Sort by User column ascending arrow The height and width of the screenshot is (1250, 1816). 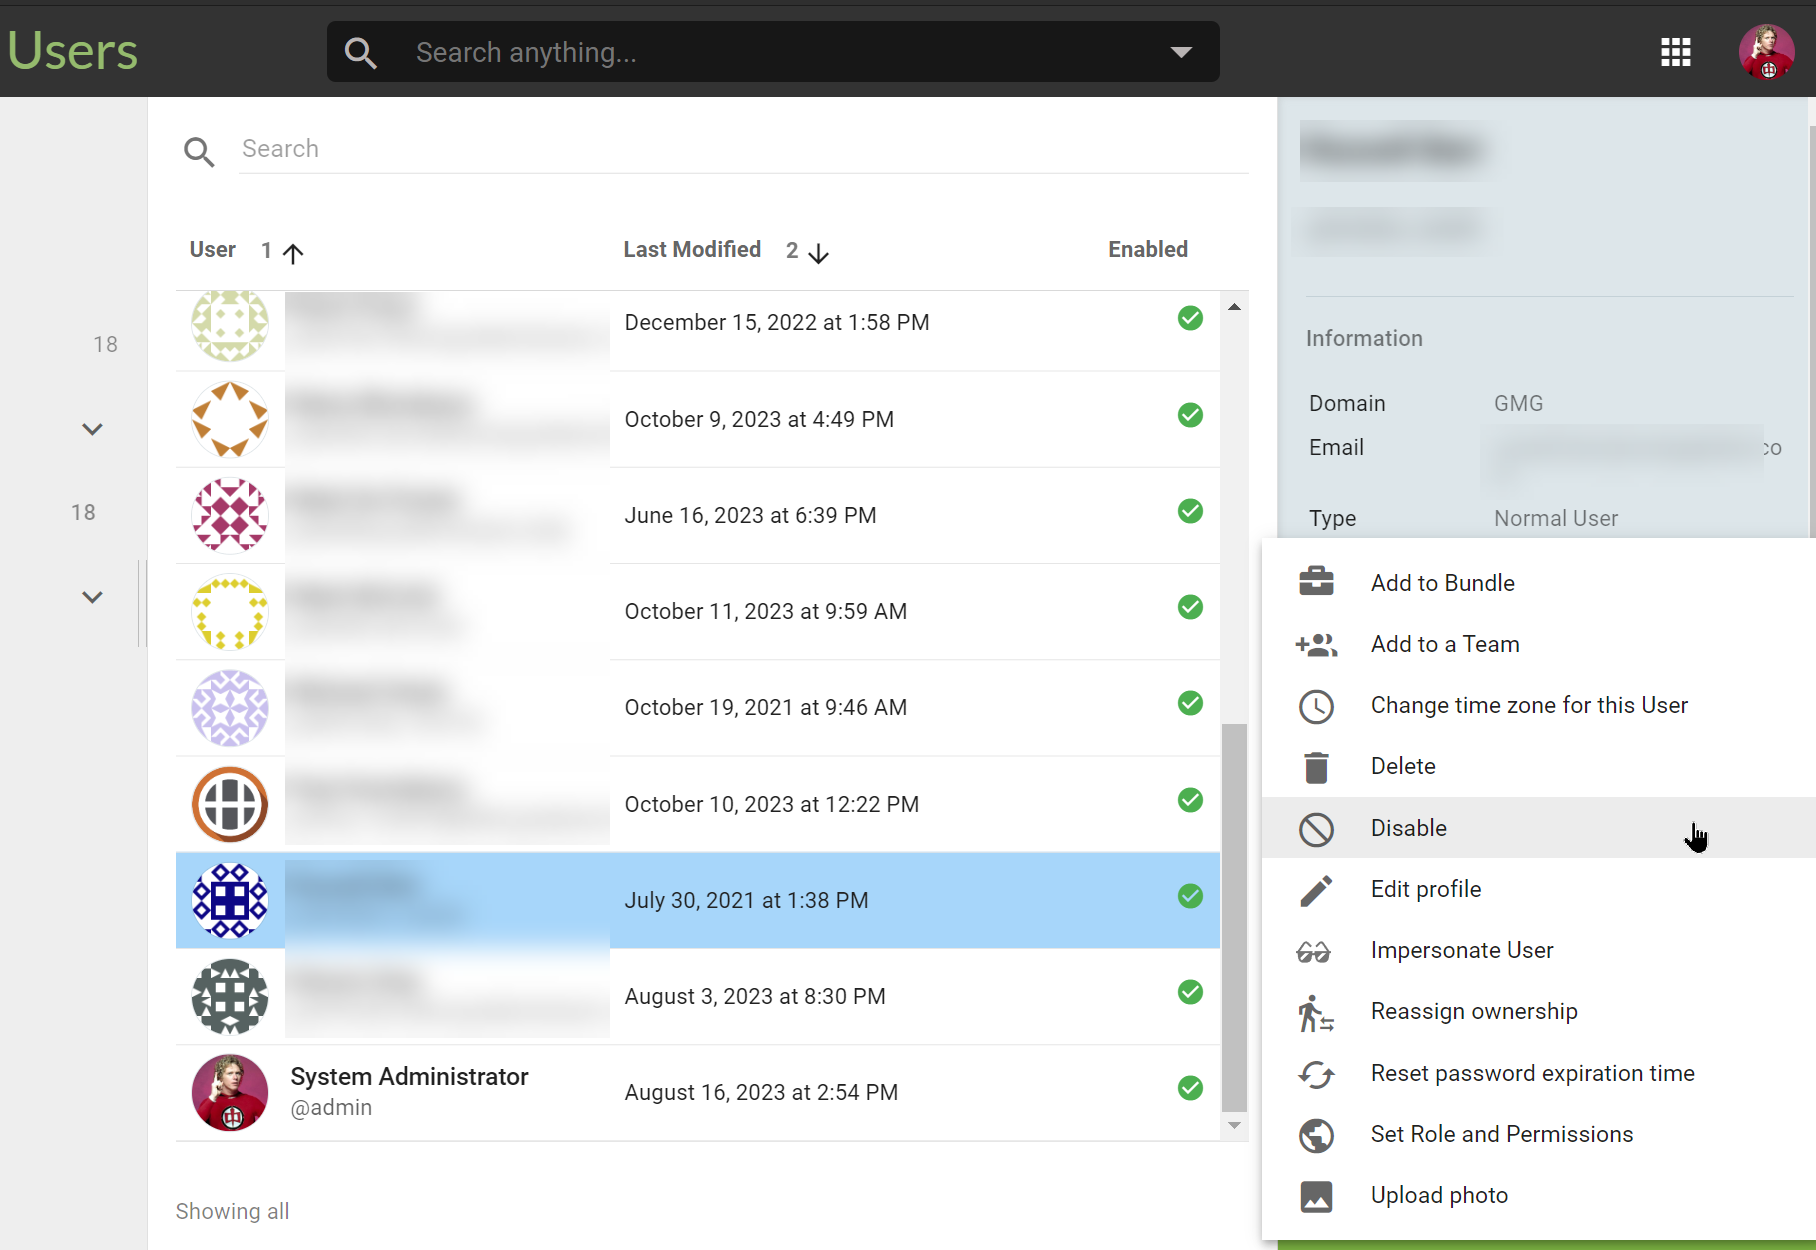pos(293,253)
